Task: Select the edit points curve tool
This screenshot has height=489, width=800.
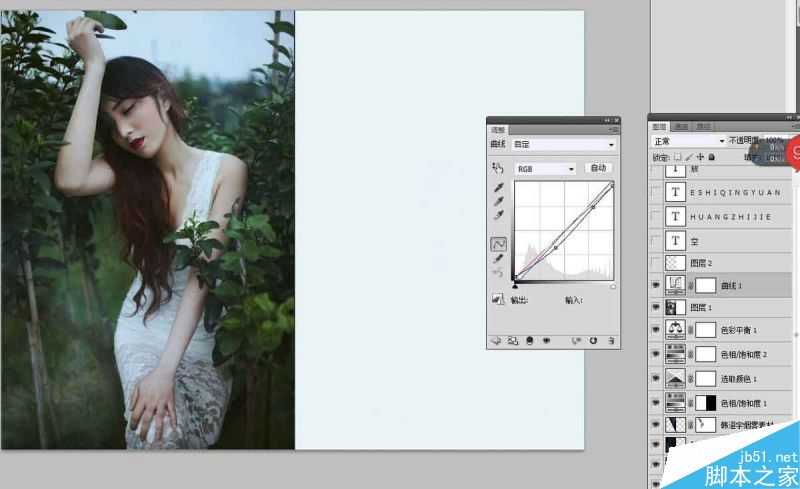Action: click(498, 243)
